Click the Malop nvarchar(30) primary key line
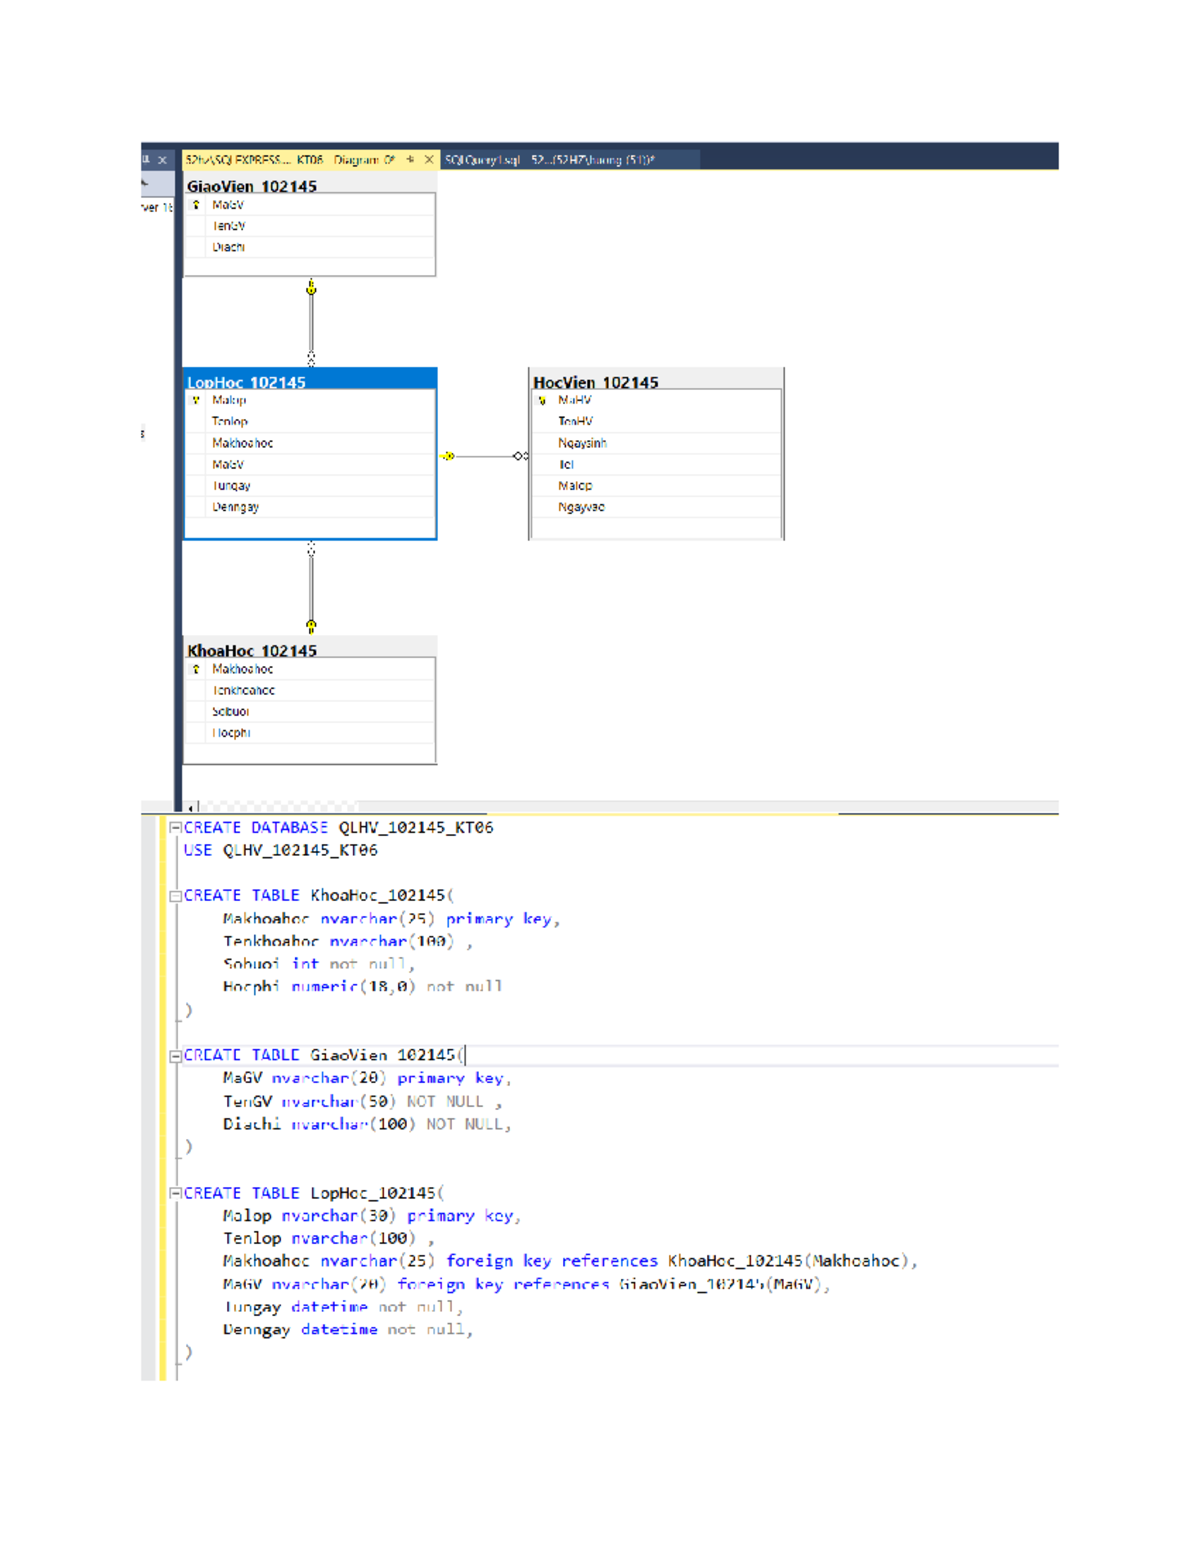 (x=372, y=1216)
